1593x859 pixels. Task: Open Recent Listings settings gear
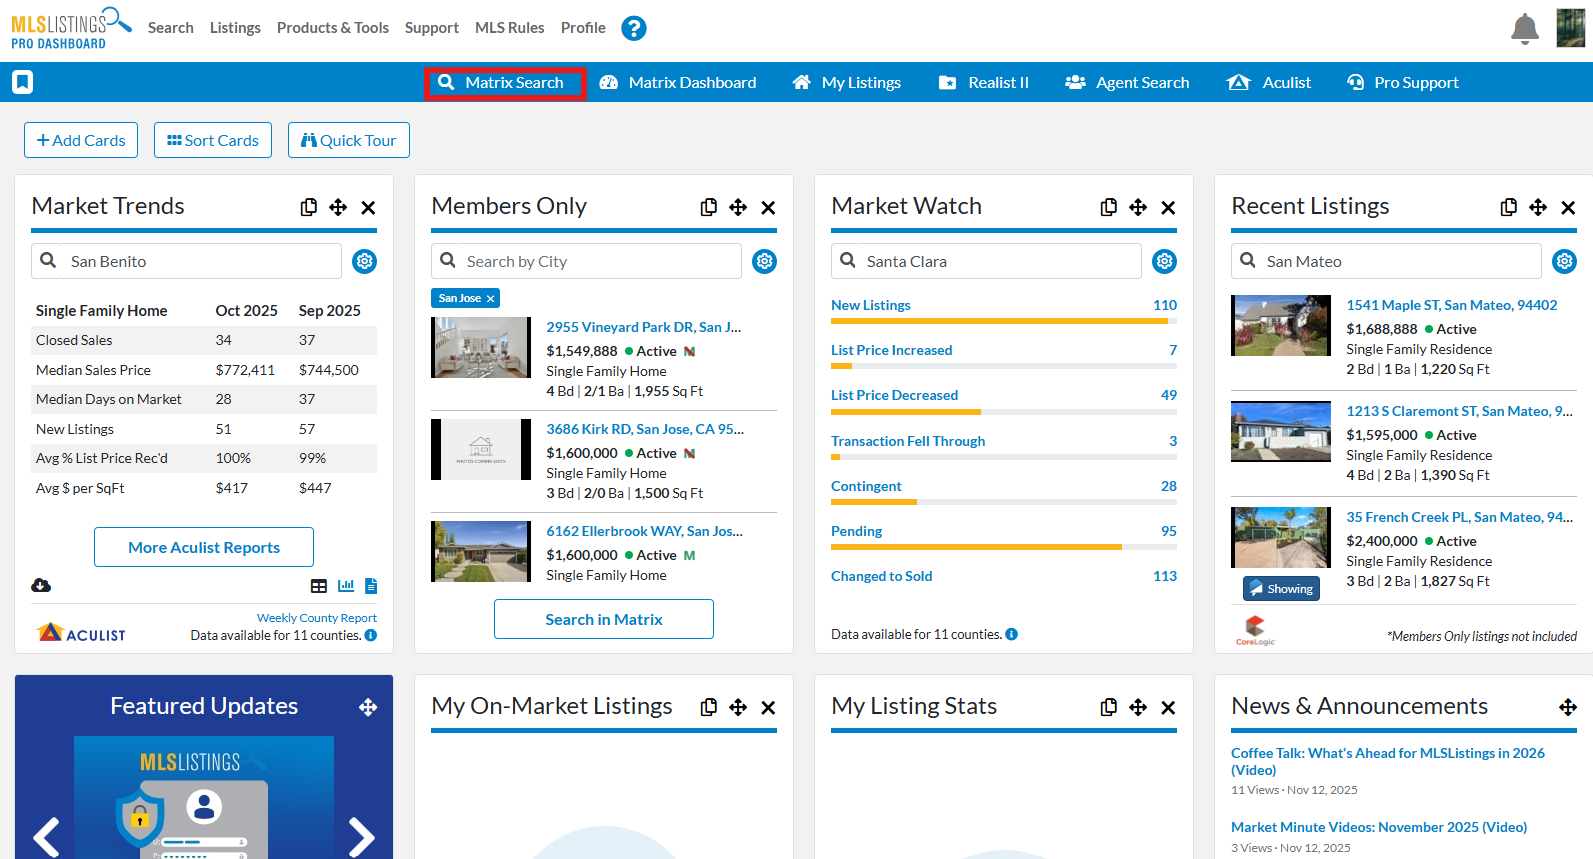[x=1564, y=261]
